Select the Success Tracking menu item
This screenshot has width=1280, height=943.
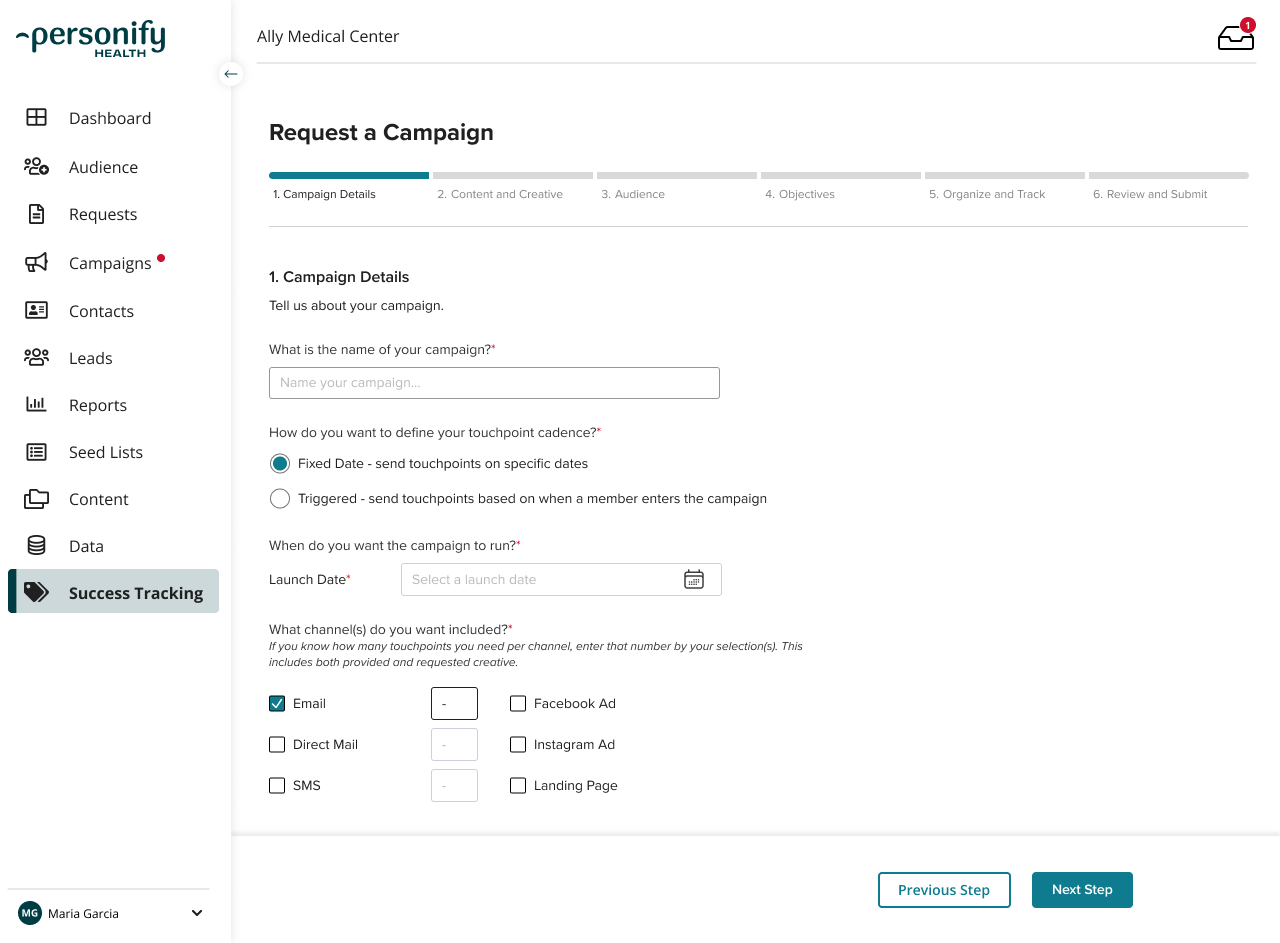pyautogui.click(x=113, y=592)
